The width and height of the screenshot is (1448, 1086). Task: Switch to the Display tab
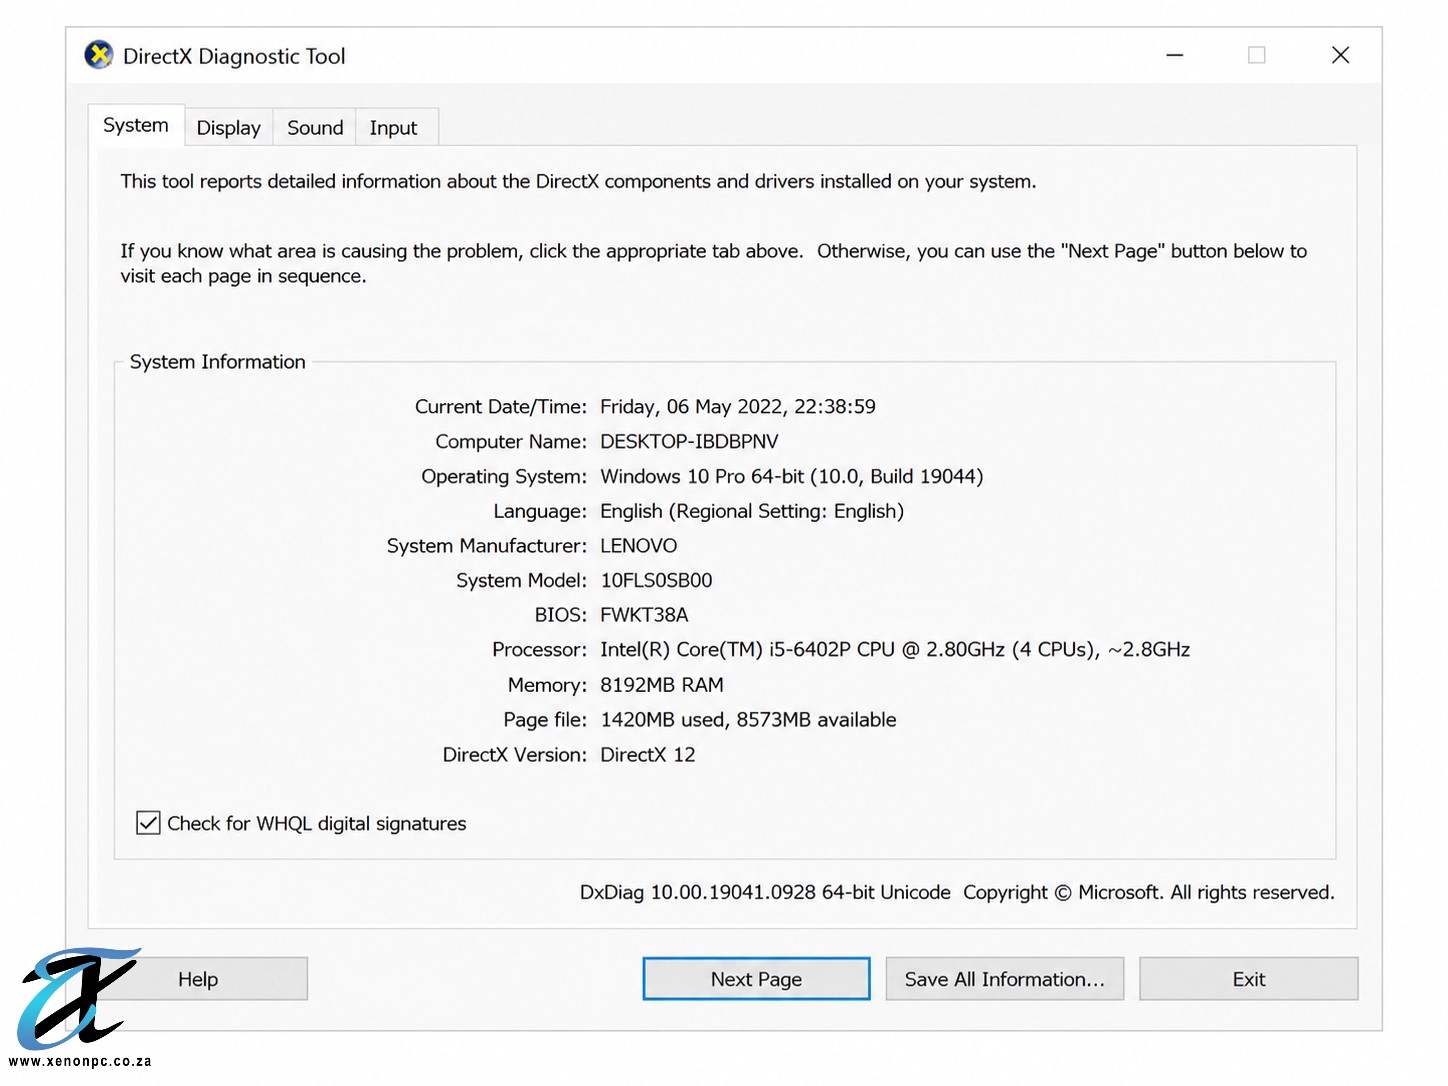click(229, 127)
